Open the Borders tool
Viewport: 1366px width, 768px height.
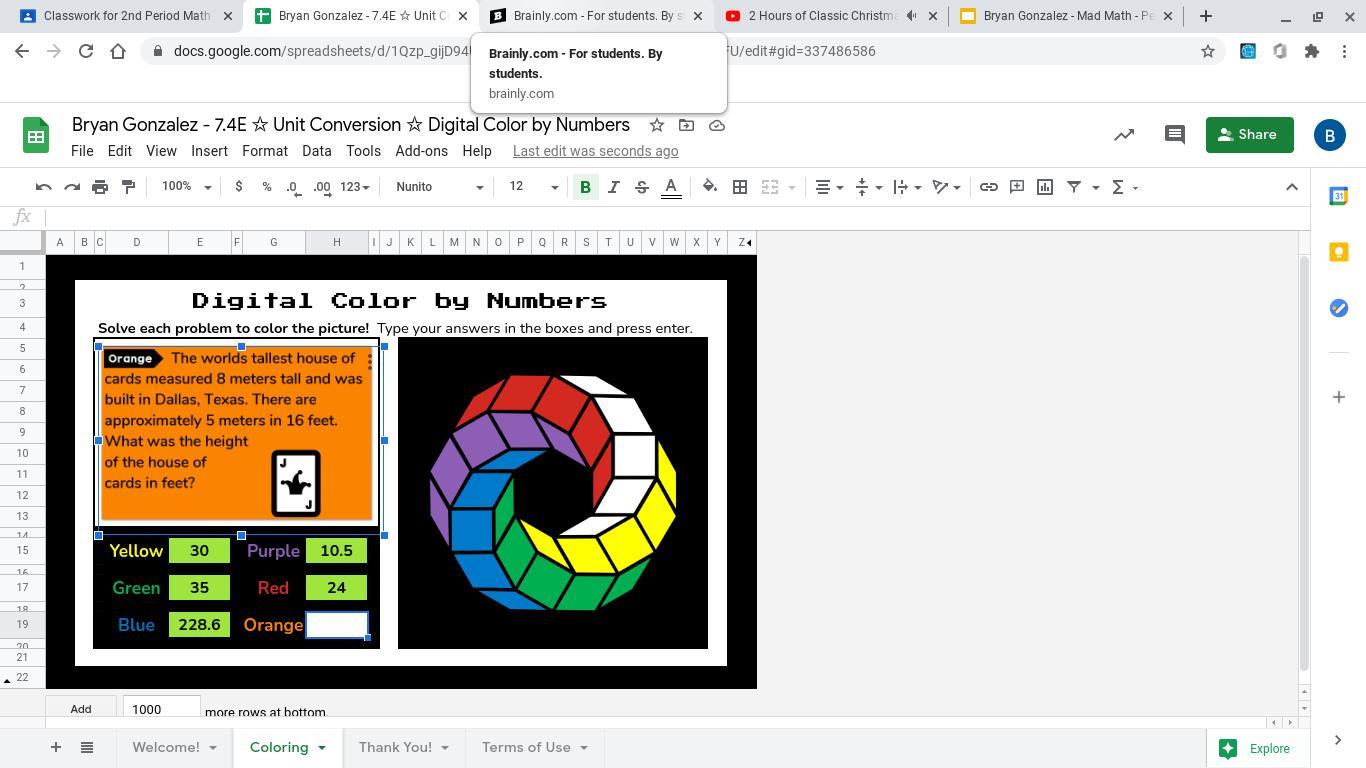tap(740, 187)
